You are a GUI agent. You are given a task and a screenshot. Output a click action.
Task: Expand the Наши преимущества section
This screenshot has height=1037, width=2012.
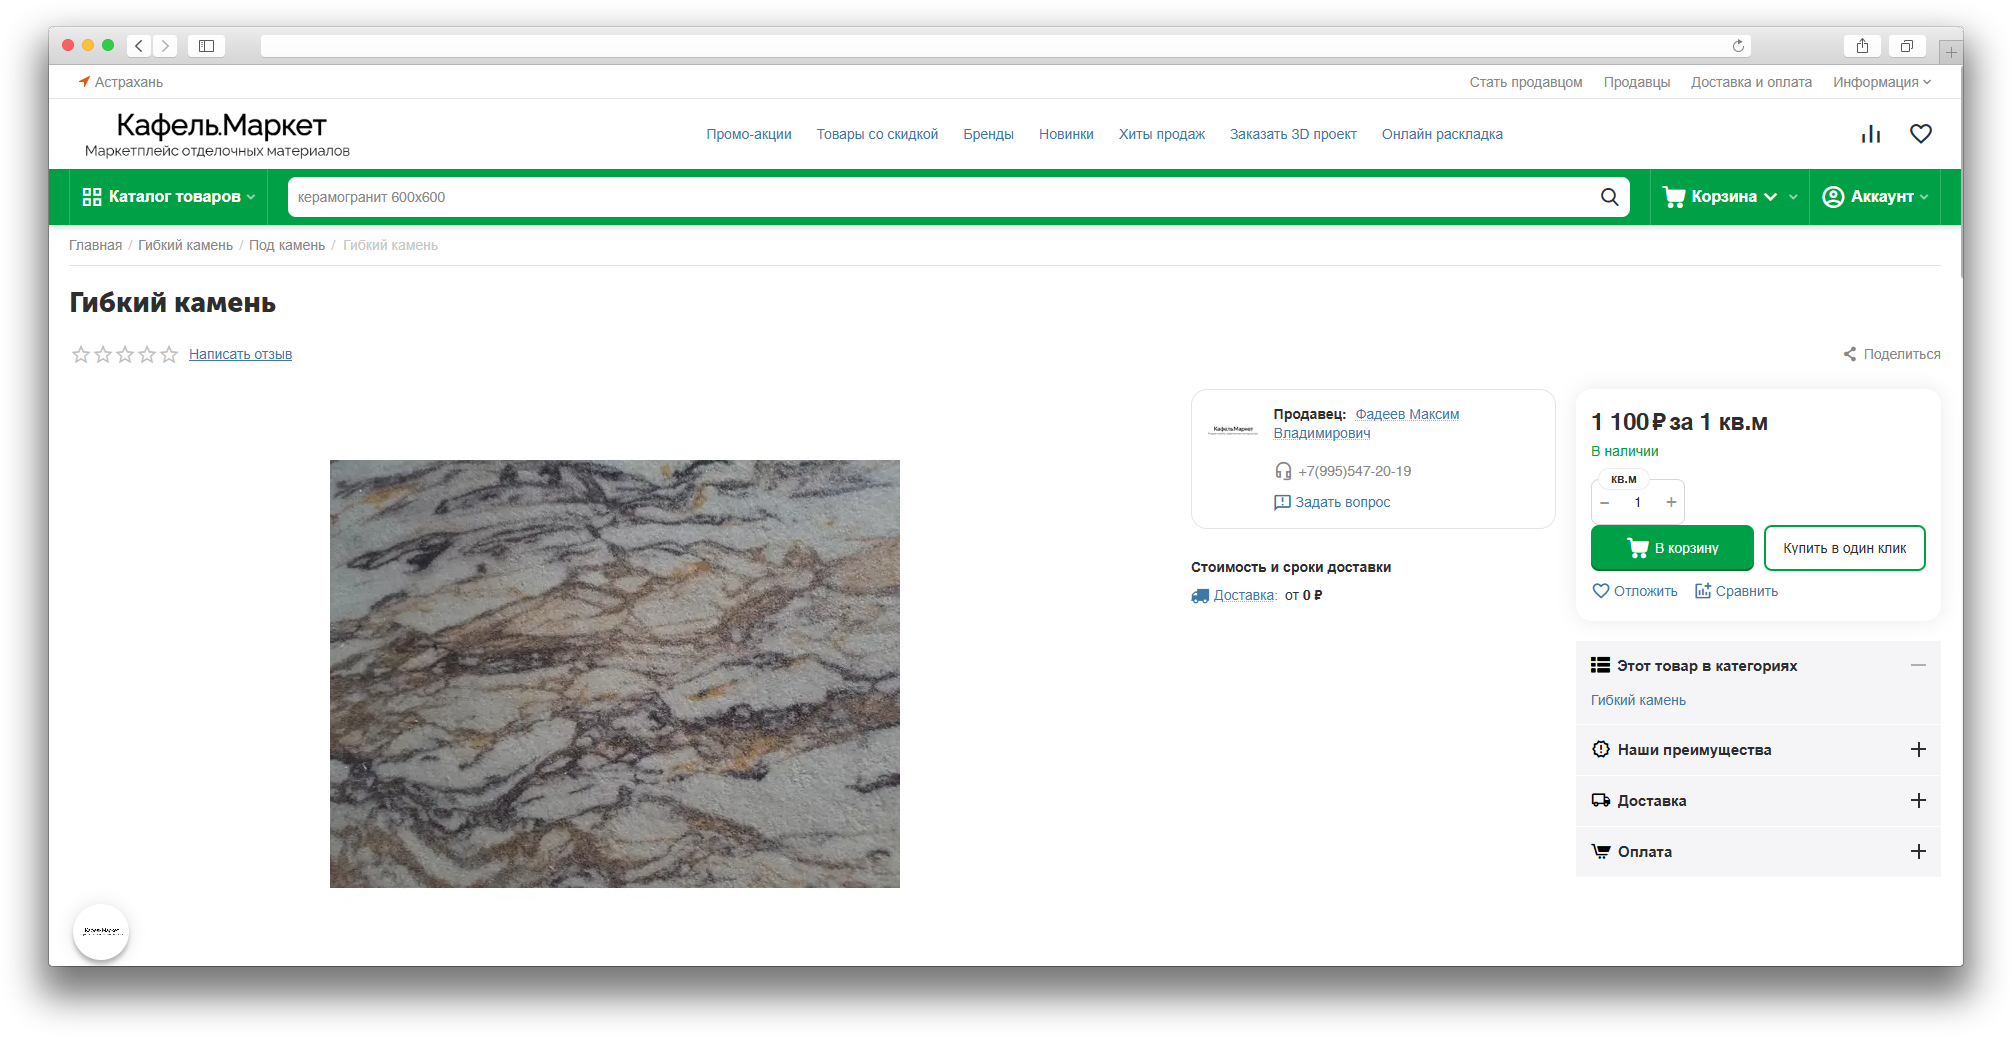pos(1918,750)
